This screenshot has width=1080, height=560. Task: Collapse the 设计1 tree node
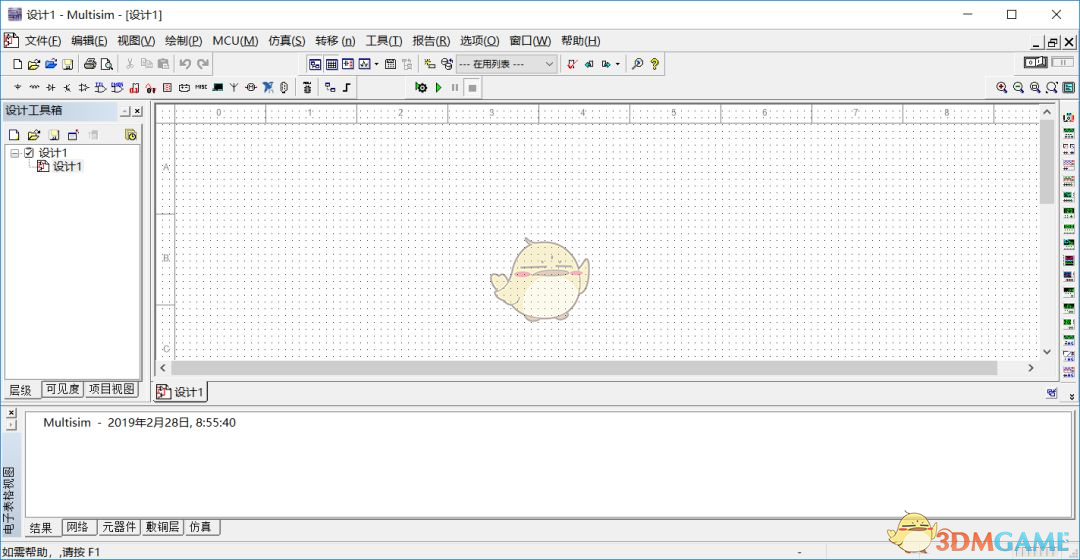coord(14,153)
